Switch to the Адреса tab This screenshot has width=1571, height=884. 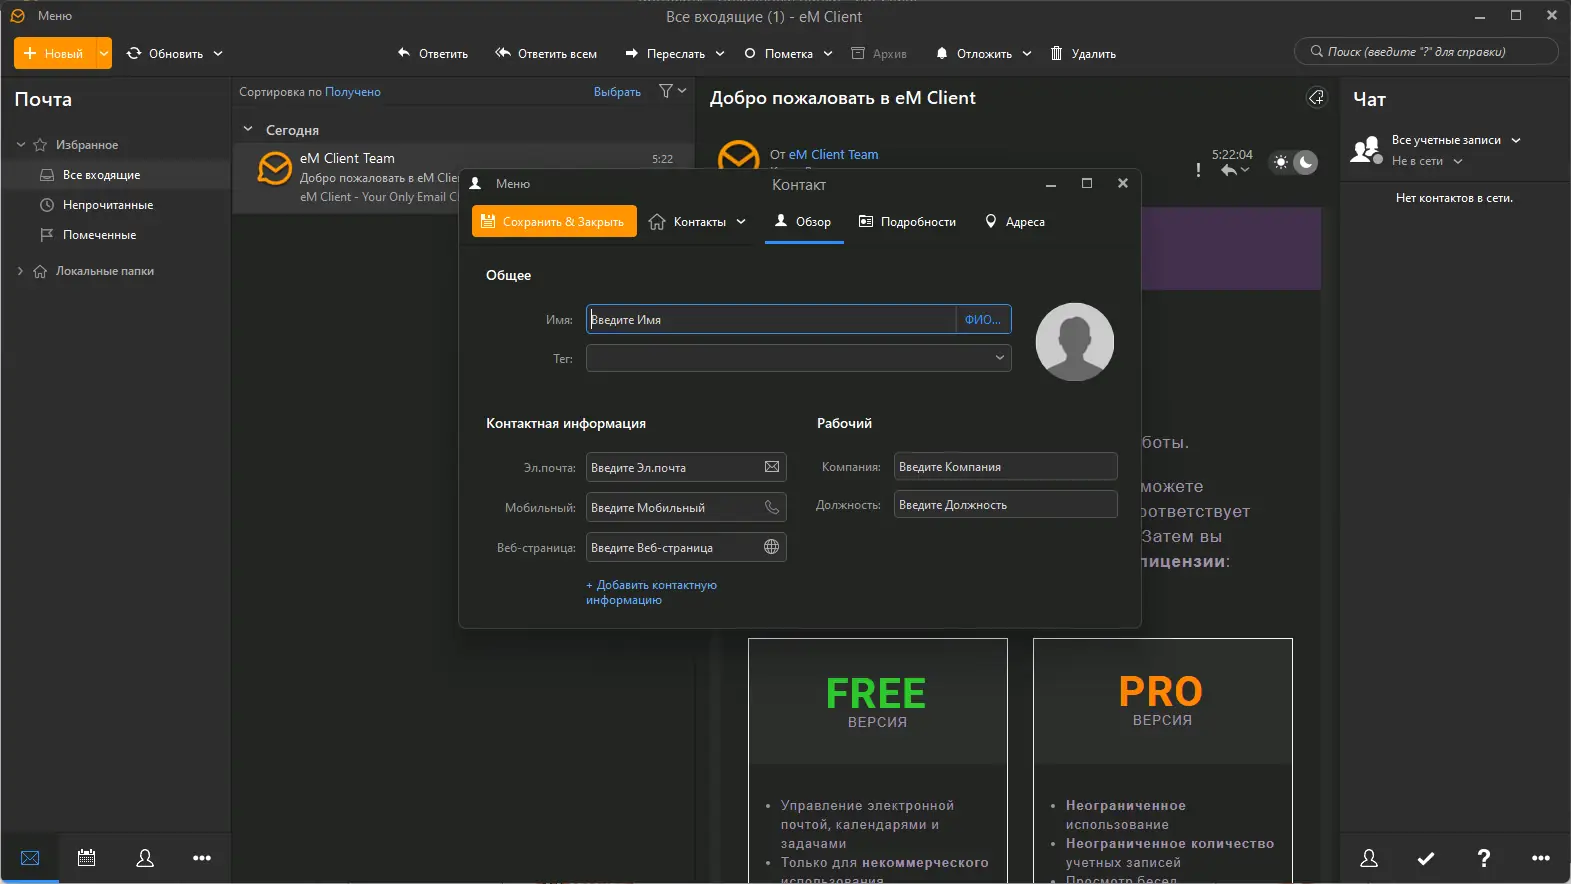(1015, 222)
